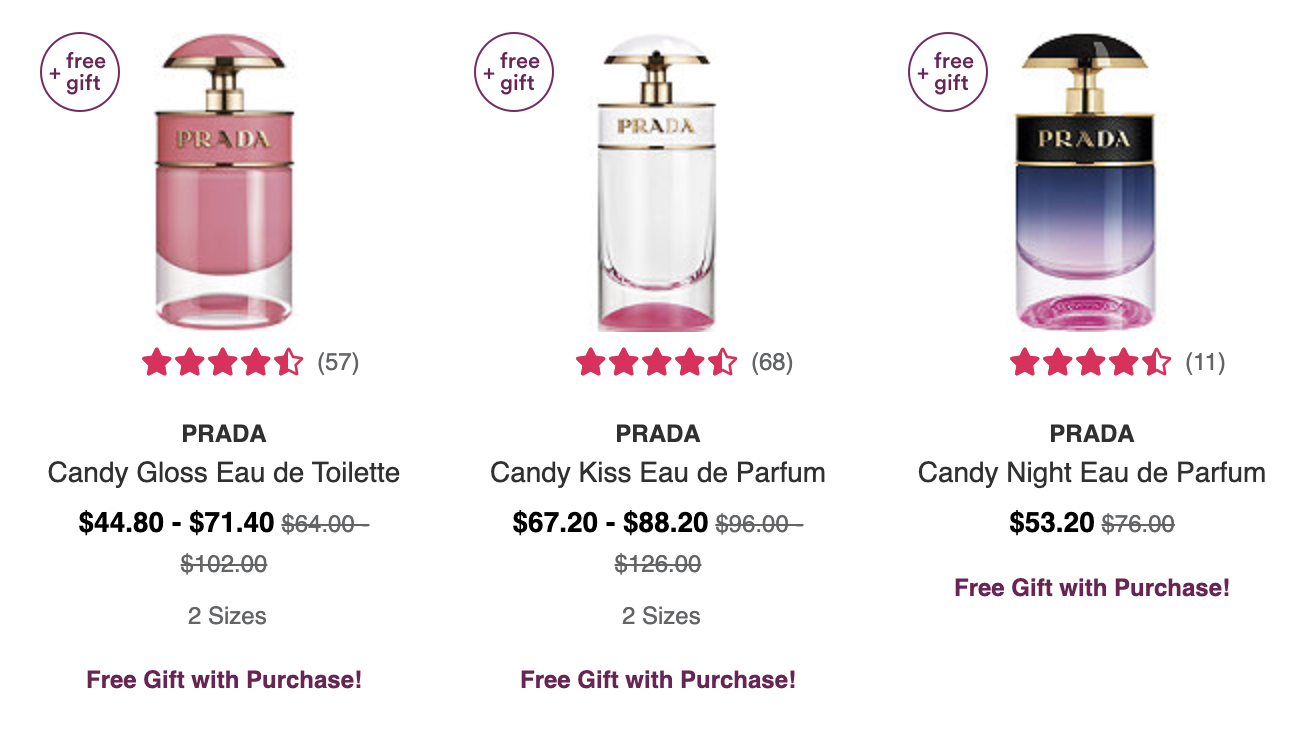
Task: Open Candy Night Eau de Parfum link
Action: (x=1092, y=472)
